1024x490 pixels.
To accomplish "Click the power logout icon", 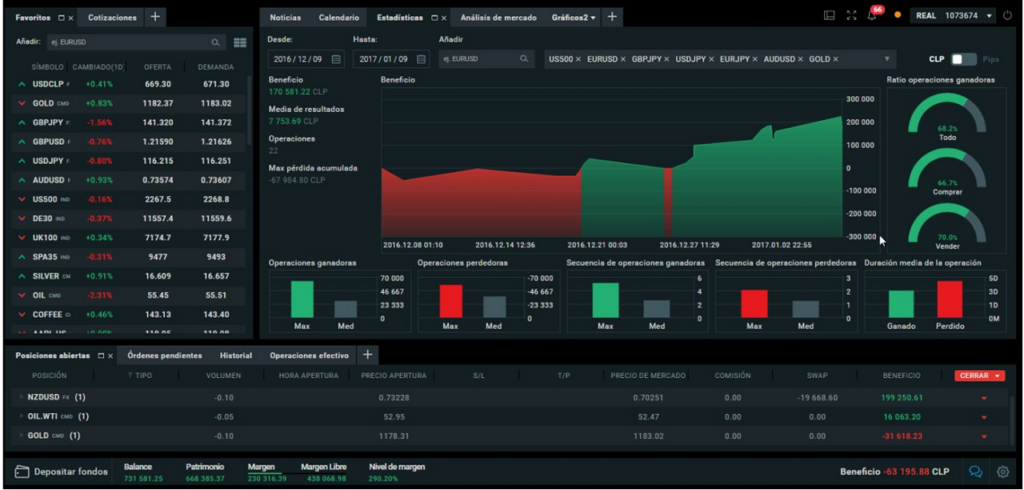I will pos(1008,16).
